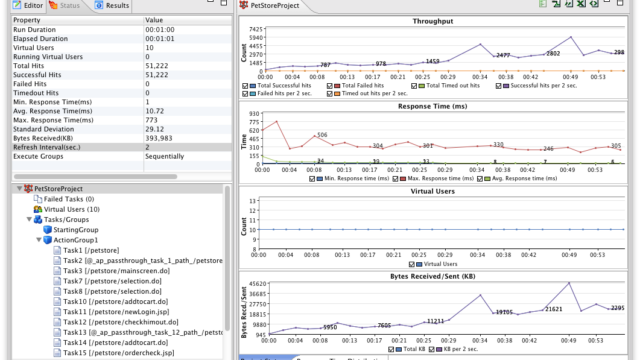This screenshot has width=640, height=360.
Task: Click the blue icon on the Results tab
Action: [x=99, y=5]
